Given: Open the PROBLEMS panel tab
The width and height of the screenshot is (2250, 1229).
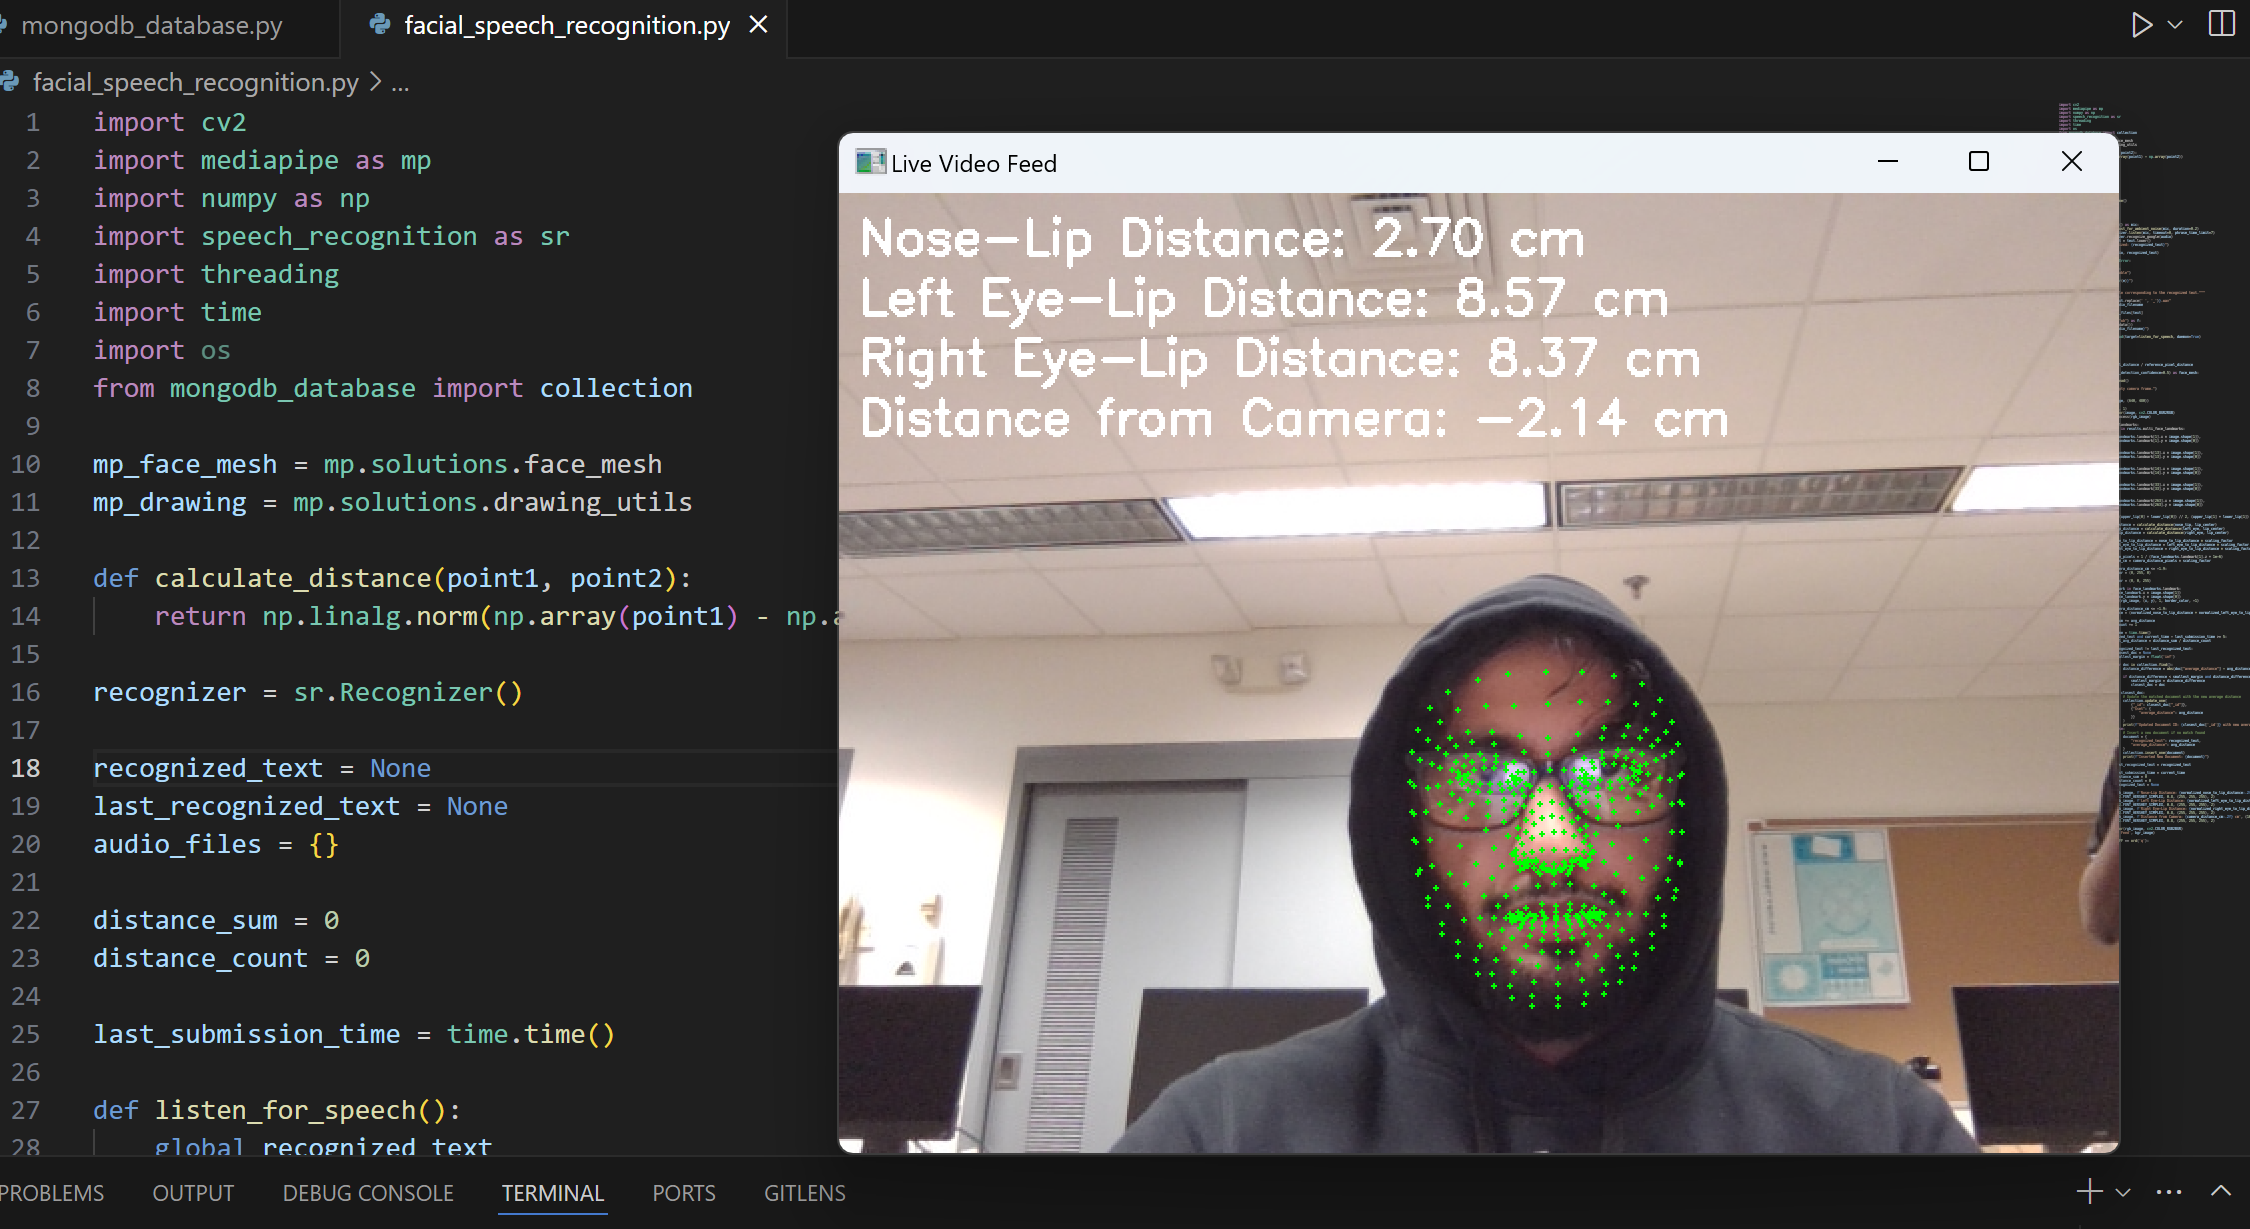Looking at the screenshot, I should point(52,1193).
